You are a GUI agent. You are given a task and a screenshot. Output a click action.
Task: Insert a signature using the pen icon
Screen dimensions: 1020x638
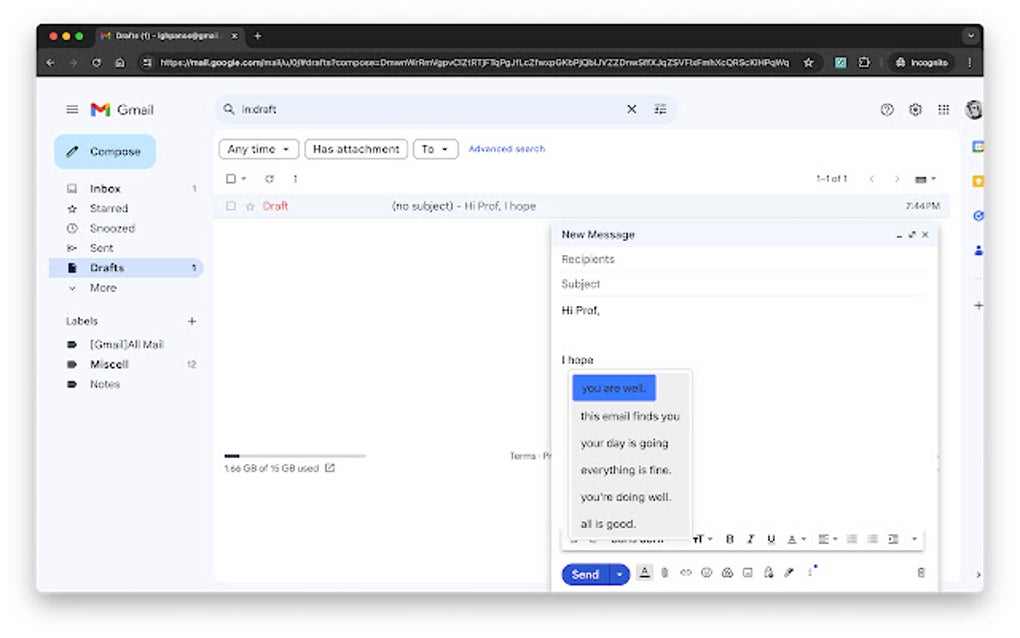coord(789,573)
